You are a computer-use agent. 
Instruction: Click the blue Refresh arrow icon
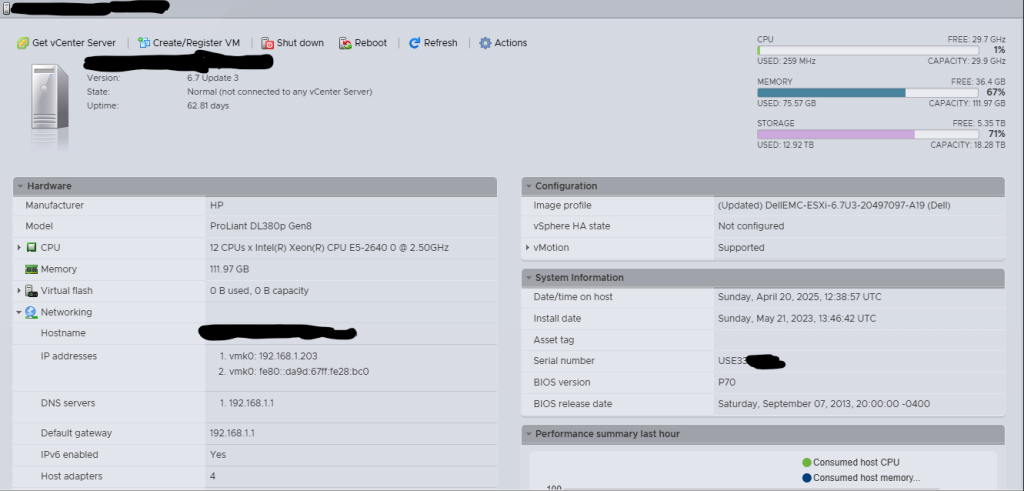click(x=414, y=43)
